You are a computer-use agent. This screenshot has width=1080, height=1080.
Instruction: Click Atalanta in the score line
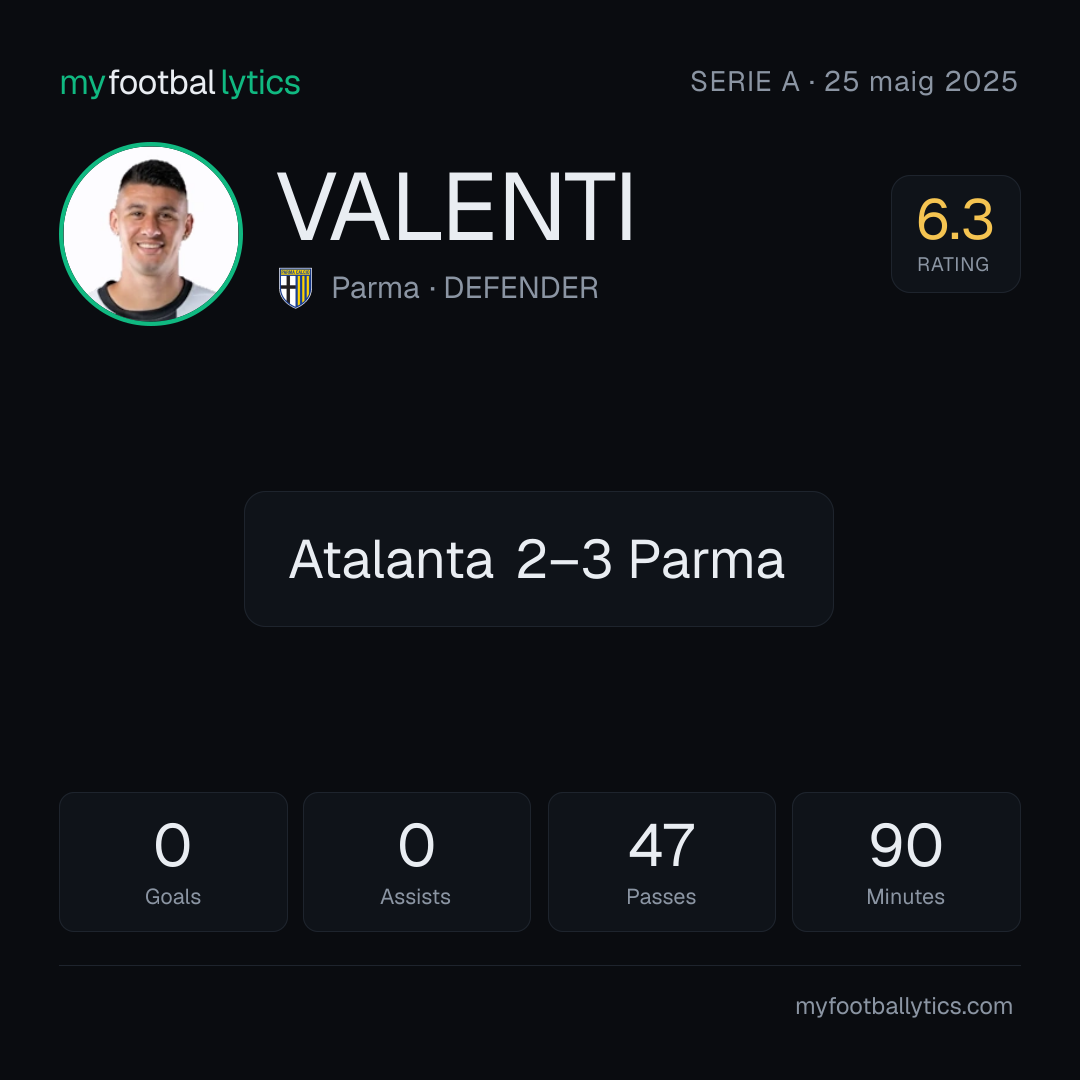[x=391, y=559]
